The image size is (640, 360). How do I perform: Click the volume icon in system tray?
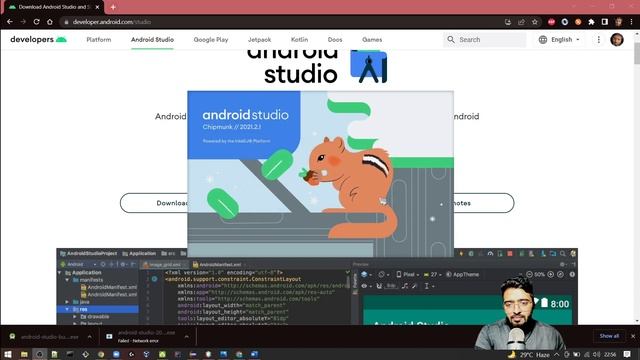pyautogui.click(x=596, y=355)
